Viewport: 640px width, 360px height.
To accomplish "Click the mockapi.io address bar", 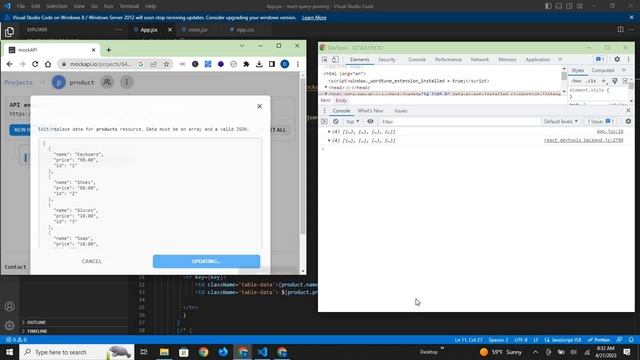I will point(100,64).
